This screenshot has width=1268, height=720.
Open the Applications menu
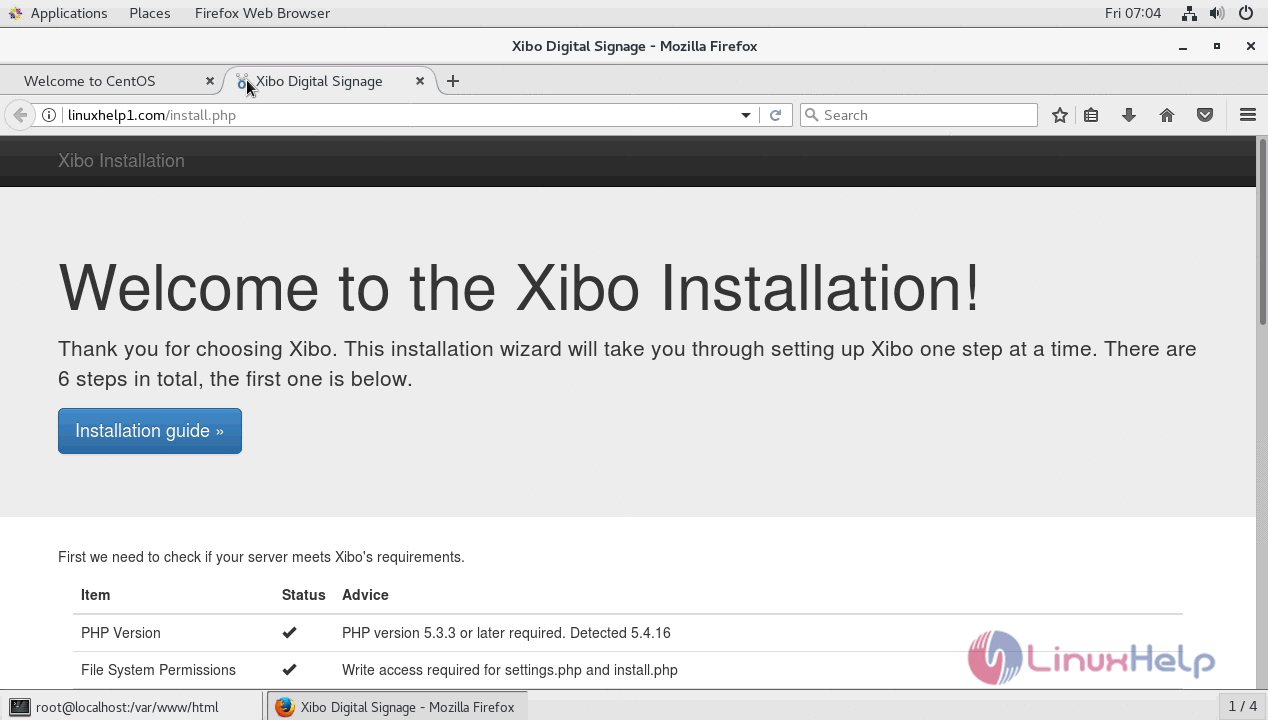click(x=57, y=13)
